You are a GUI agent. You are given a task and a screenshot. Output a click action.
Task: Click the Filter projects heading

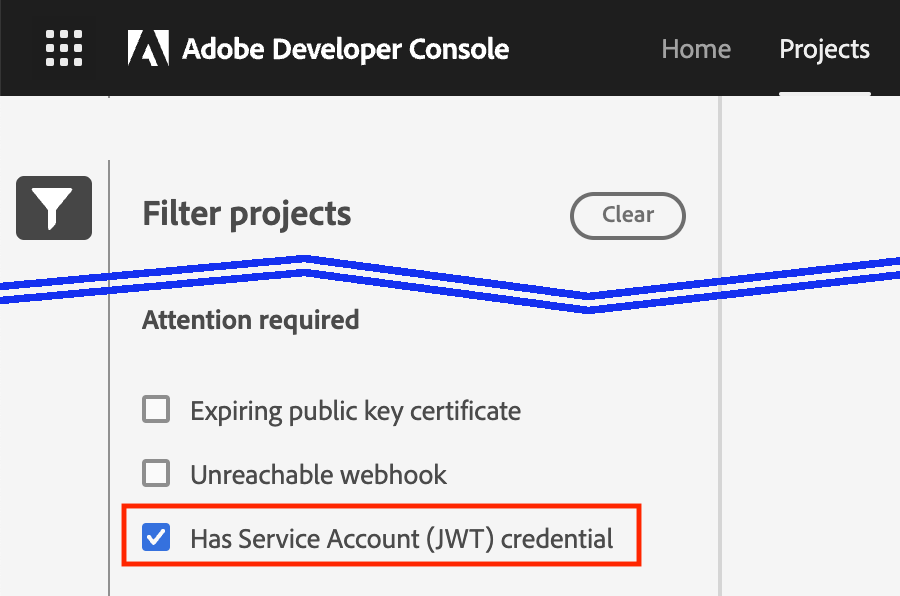pos(246,214)
